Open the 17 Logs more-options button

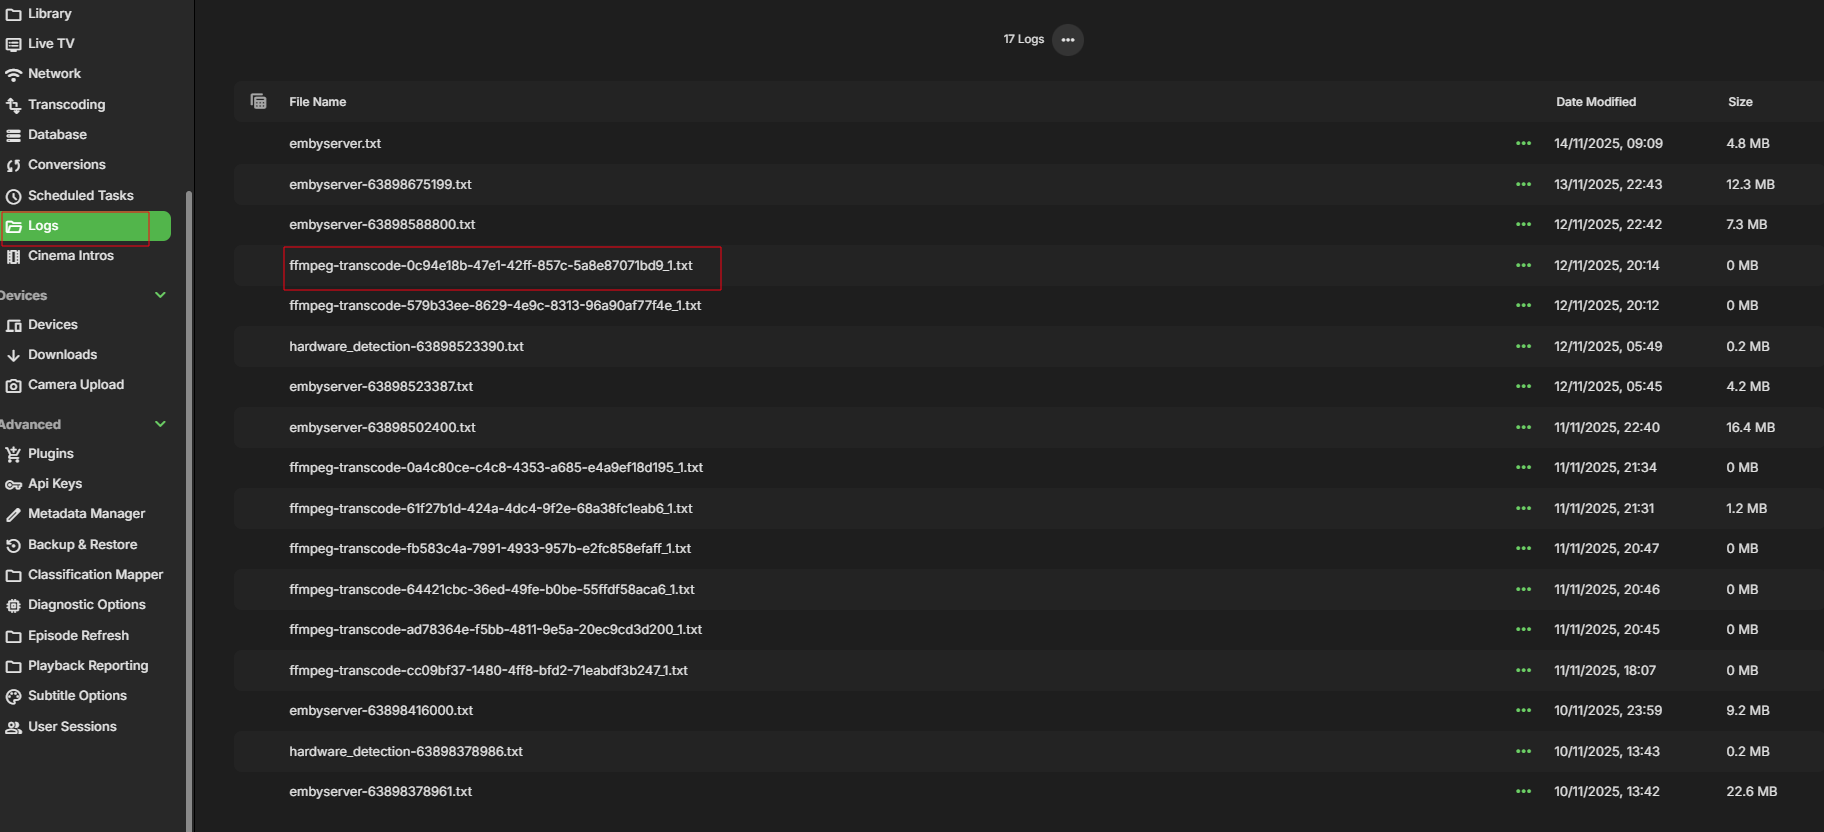1068,40
